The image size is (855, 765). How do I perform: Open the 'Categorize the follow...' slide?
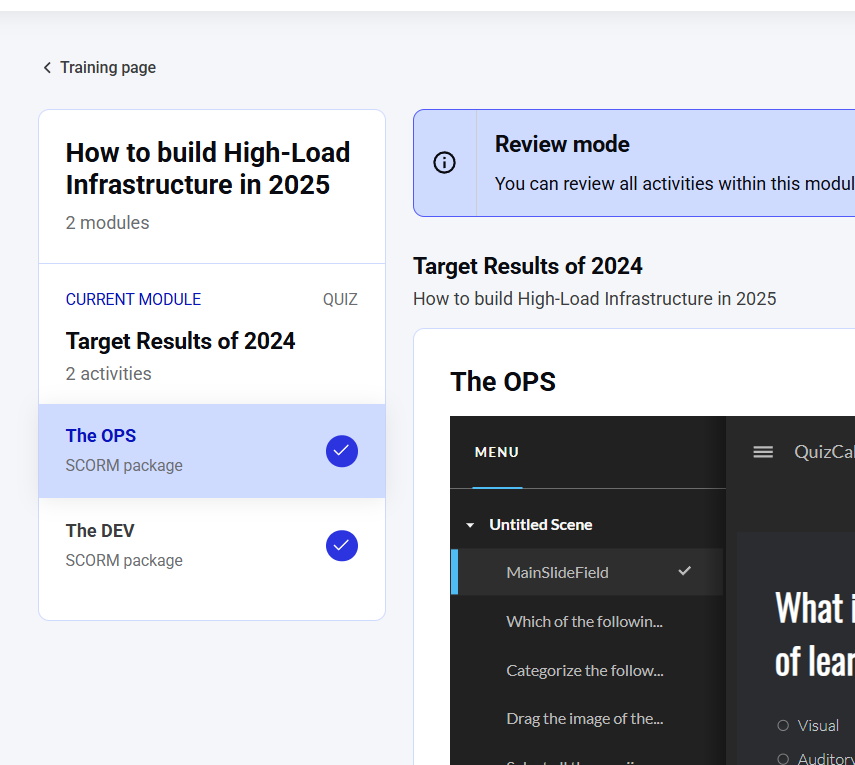click(x=587, y=670)
